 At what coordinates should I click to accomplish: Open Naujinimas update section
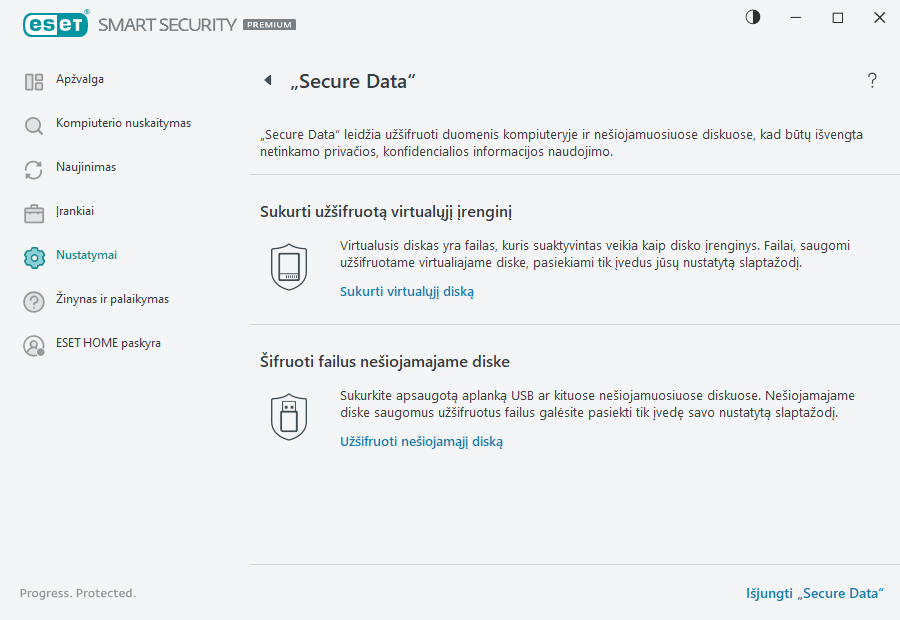coord(33,167)
